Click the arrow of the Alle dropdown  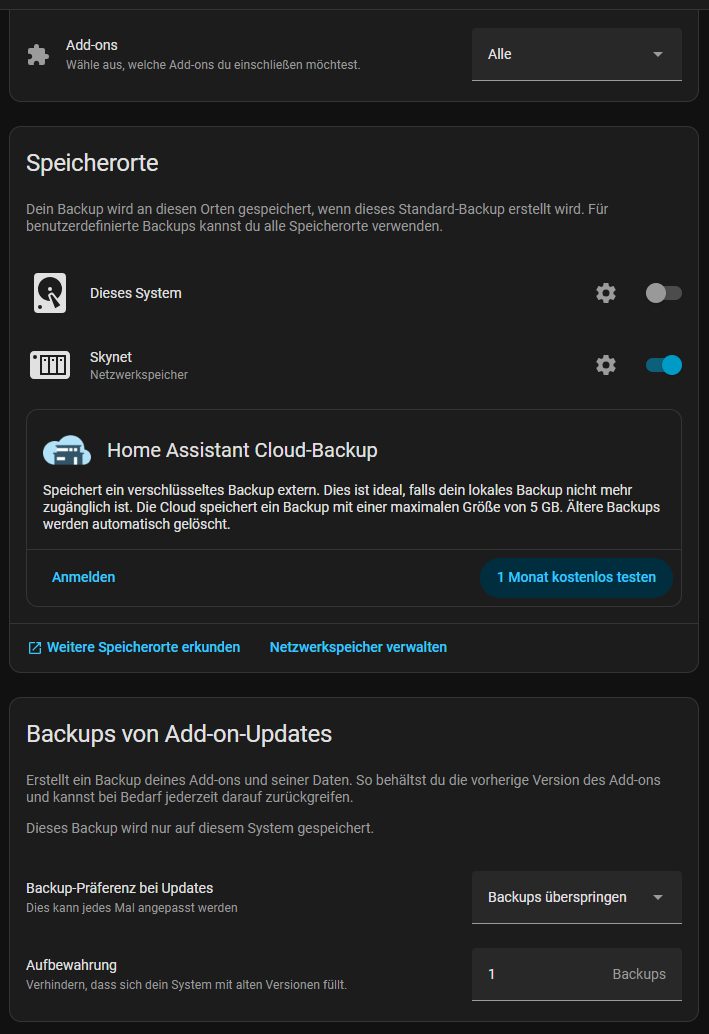657,54
